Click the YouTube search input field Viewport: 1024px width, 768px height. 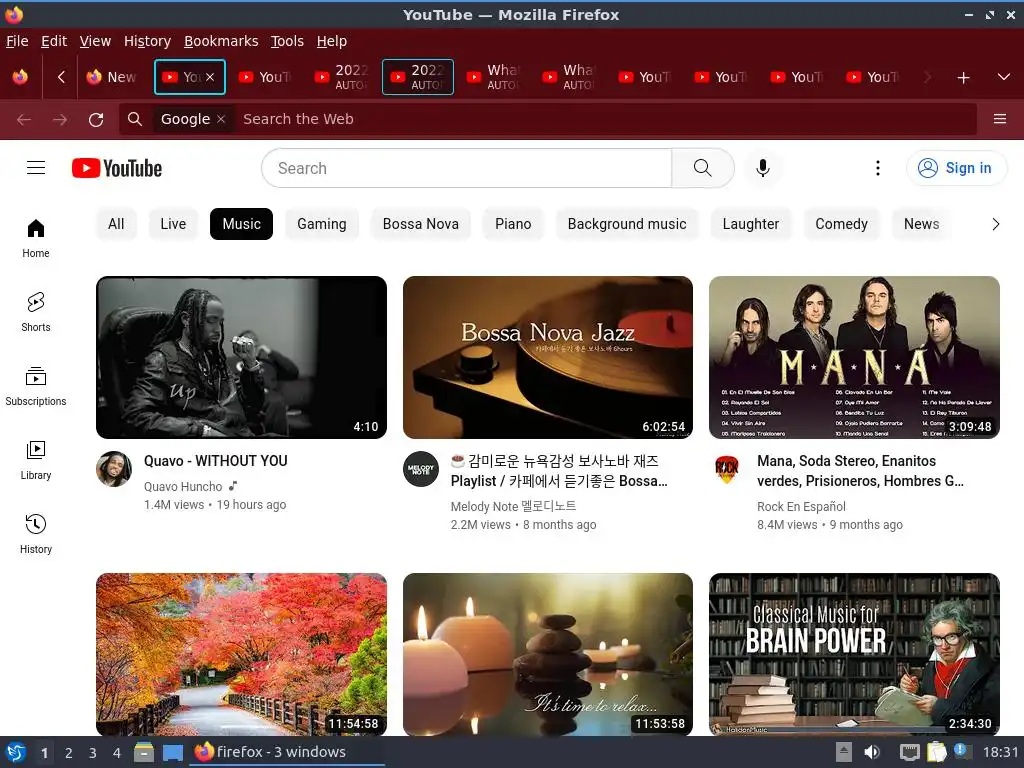click(x=466, y=168)
